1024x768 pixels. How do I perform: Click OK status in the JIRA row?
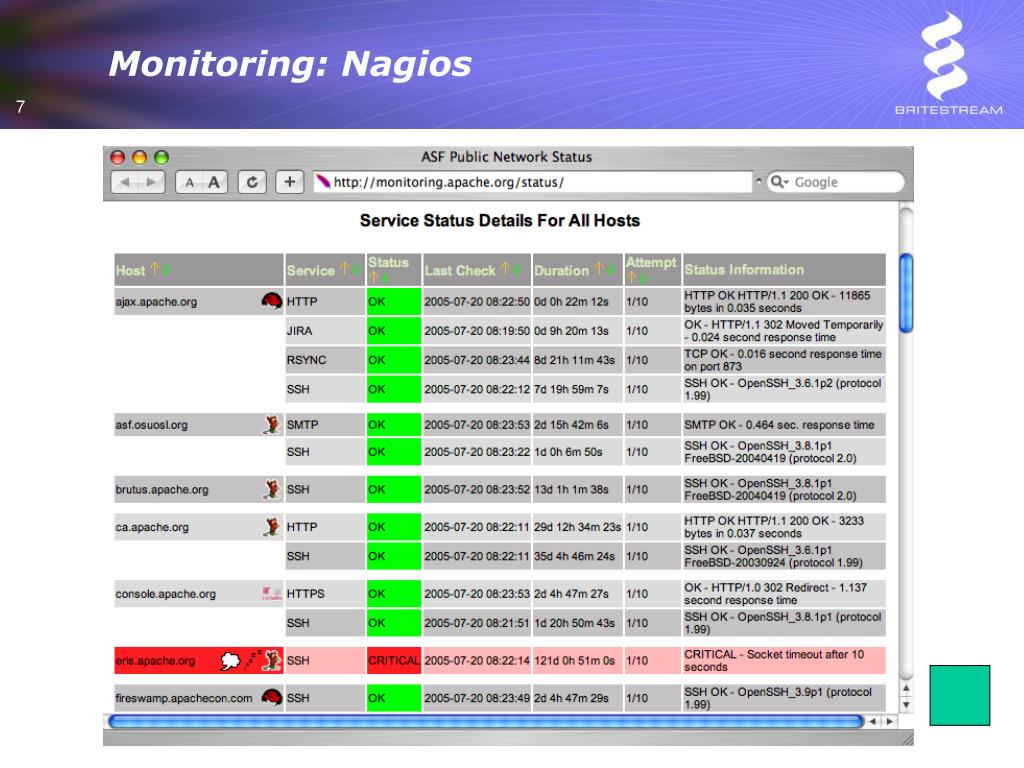click(394, 330)
